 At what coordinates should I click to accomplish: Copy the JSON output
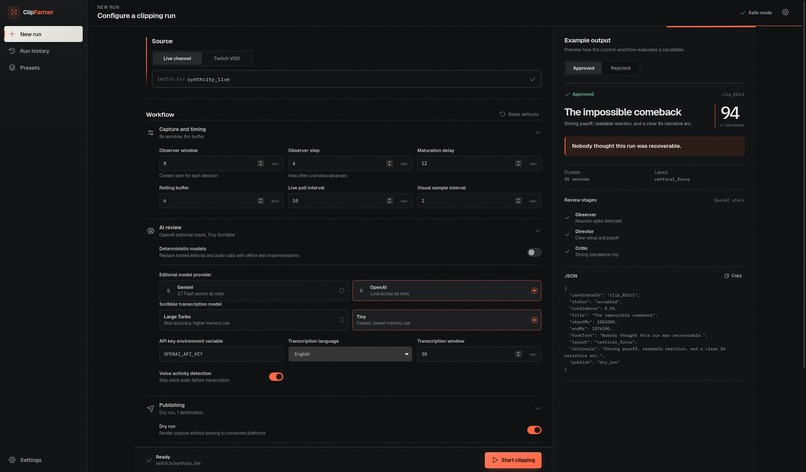pyautogui.click(x=733, y=276)
